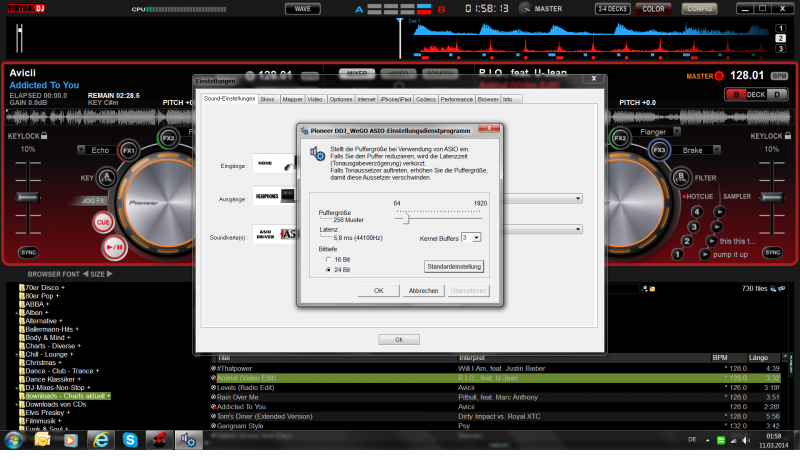Image resolution: width=800 pixels, height=460 pixels.
Task: Click the WAVE button in top bar
Action: click(x=303, y=9)
